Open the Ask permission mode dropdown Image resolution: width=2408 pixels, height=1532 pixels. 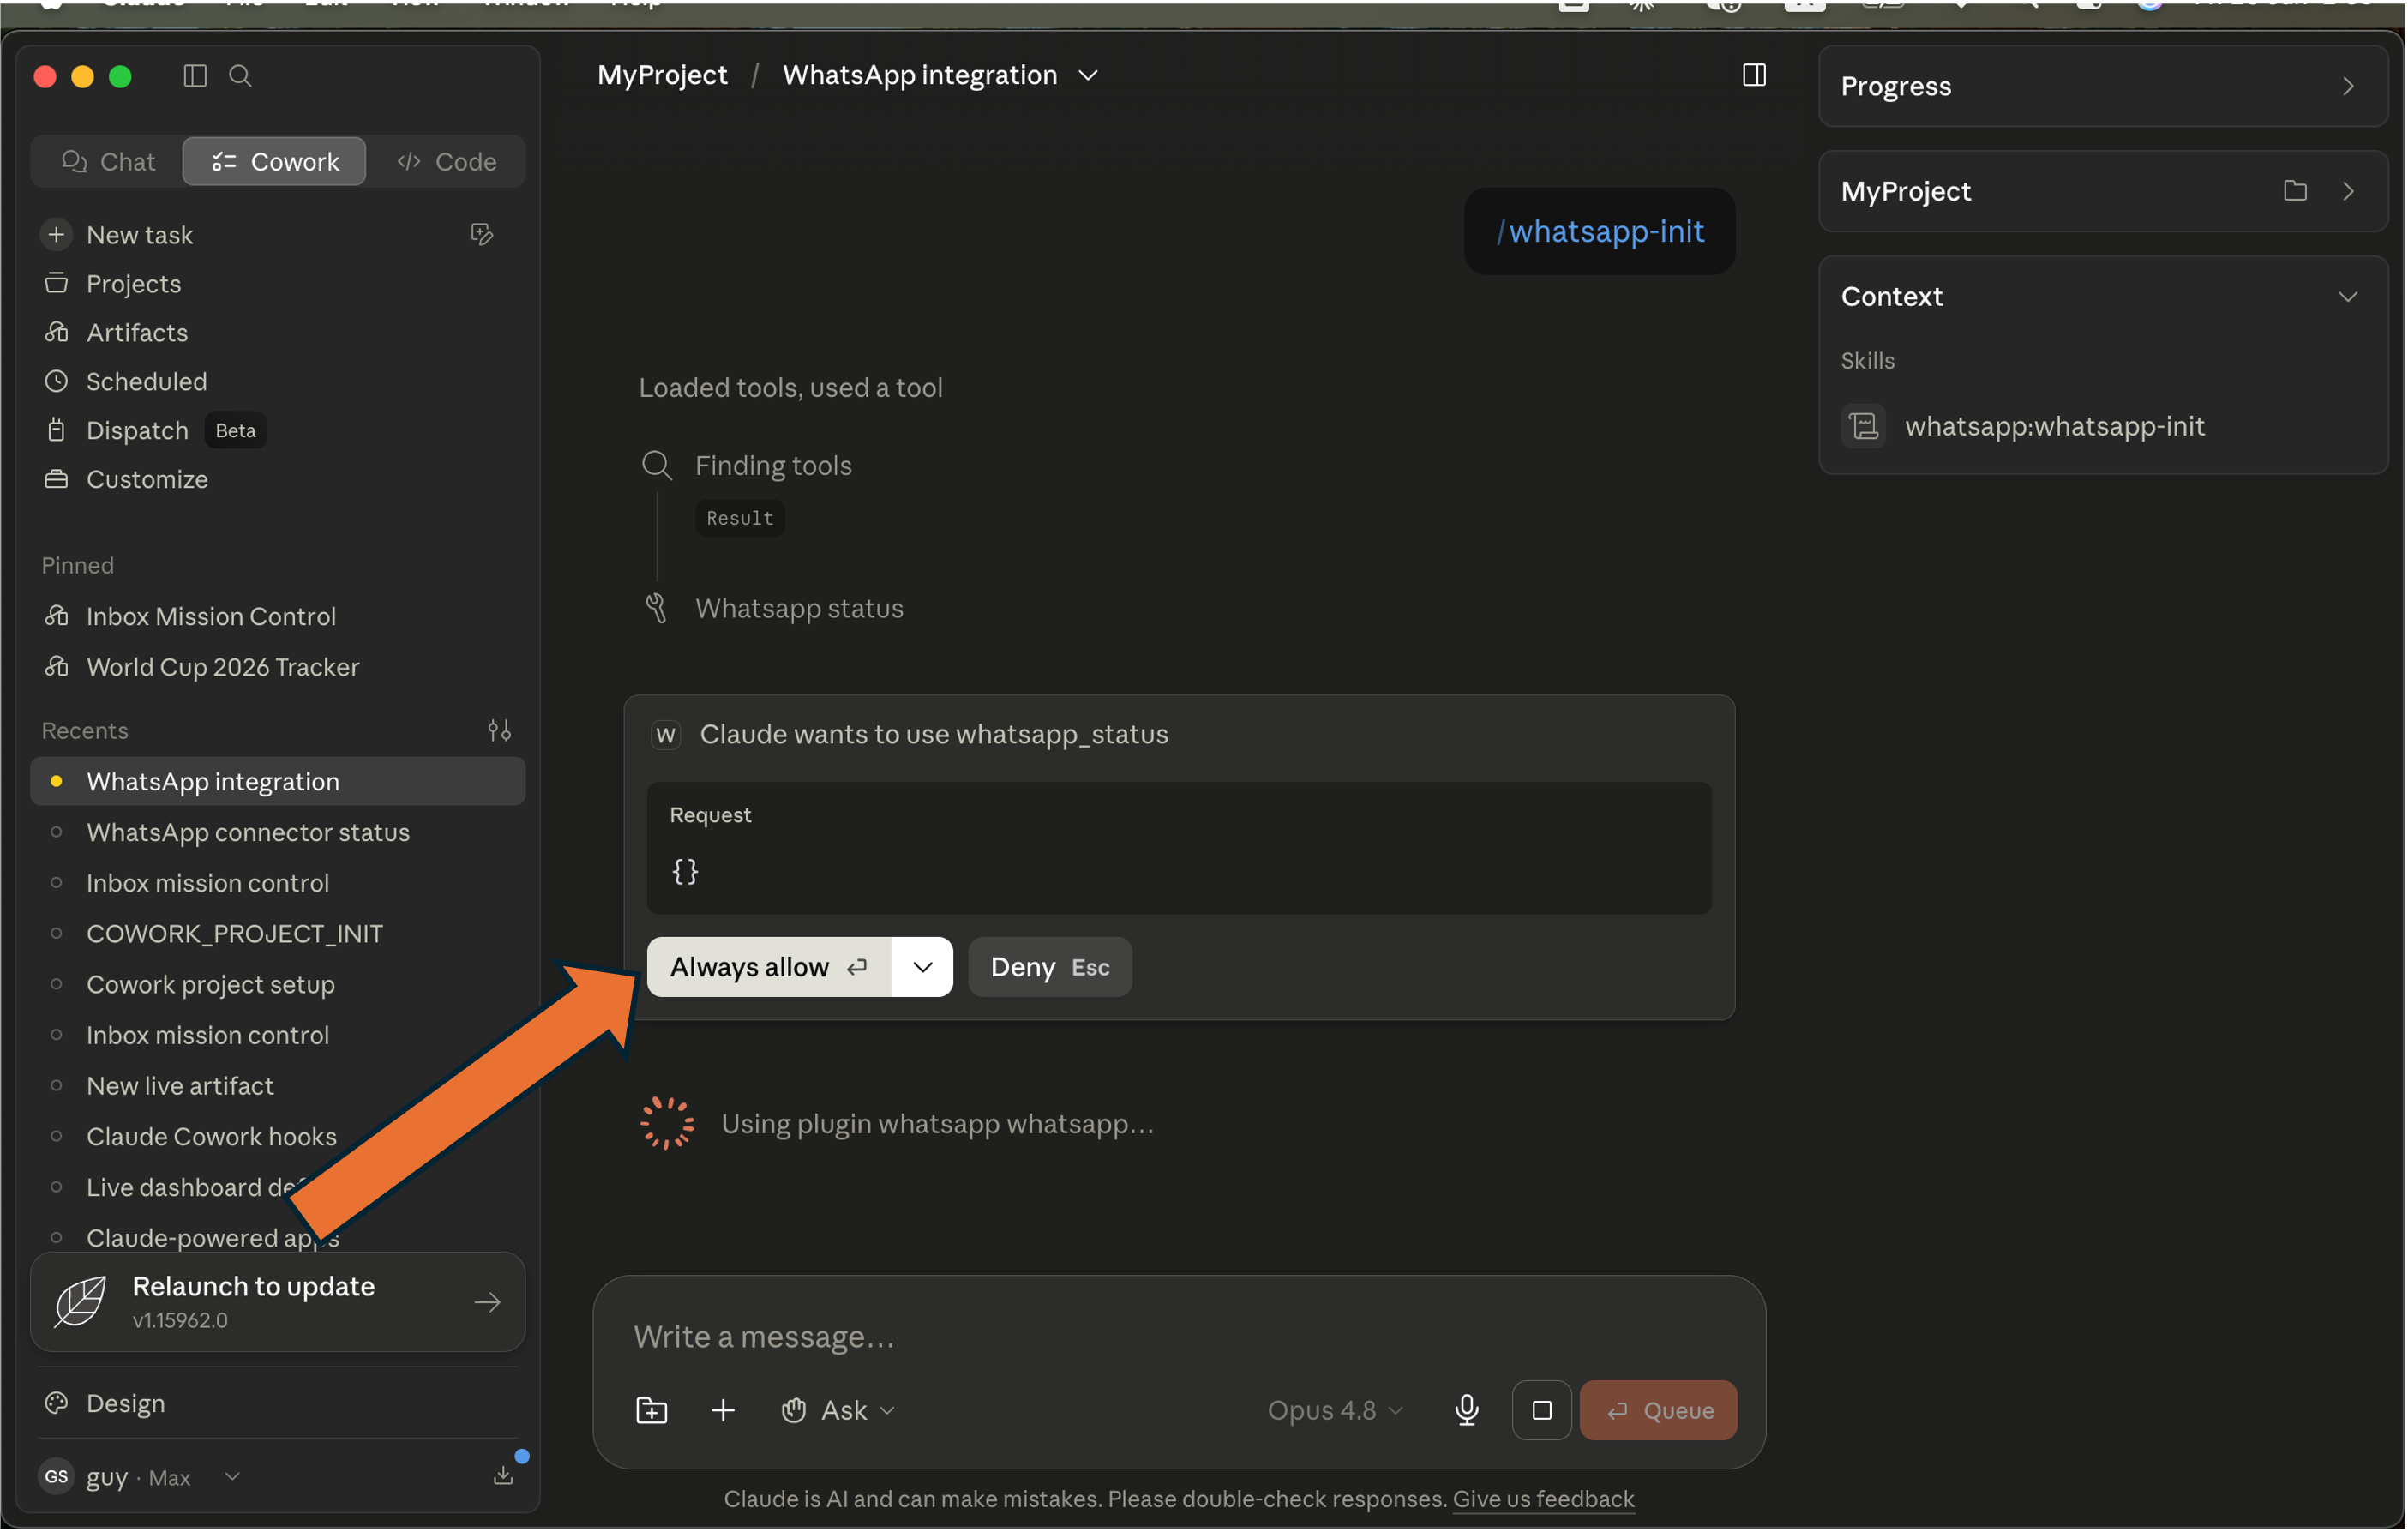click(838, 1411)
